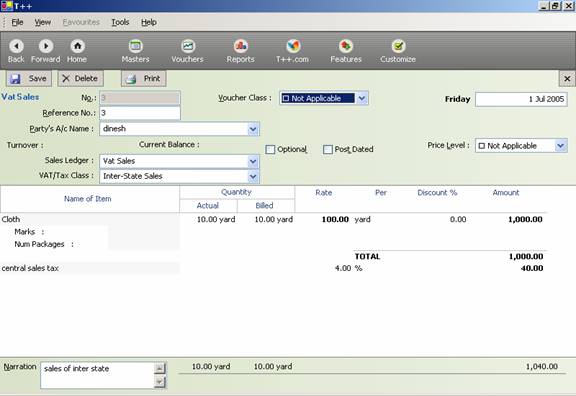Open the Customize icon
This screenshot has width=576, height=396.
(398, 46)
